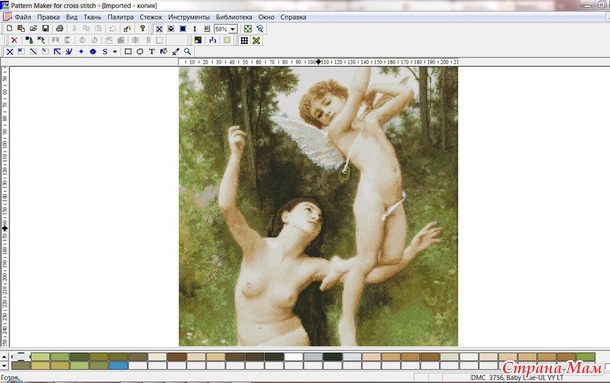This screenshot has height=383, width=610.
Task: Toggle the stitch symbol view X icon
Action: coord(159,29)
